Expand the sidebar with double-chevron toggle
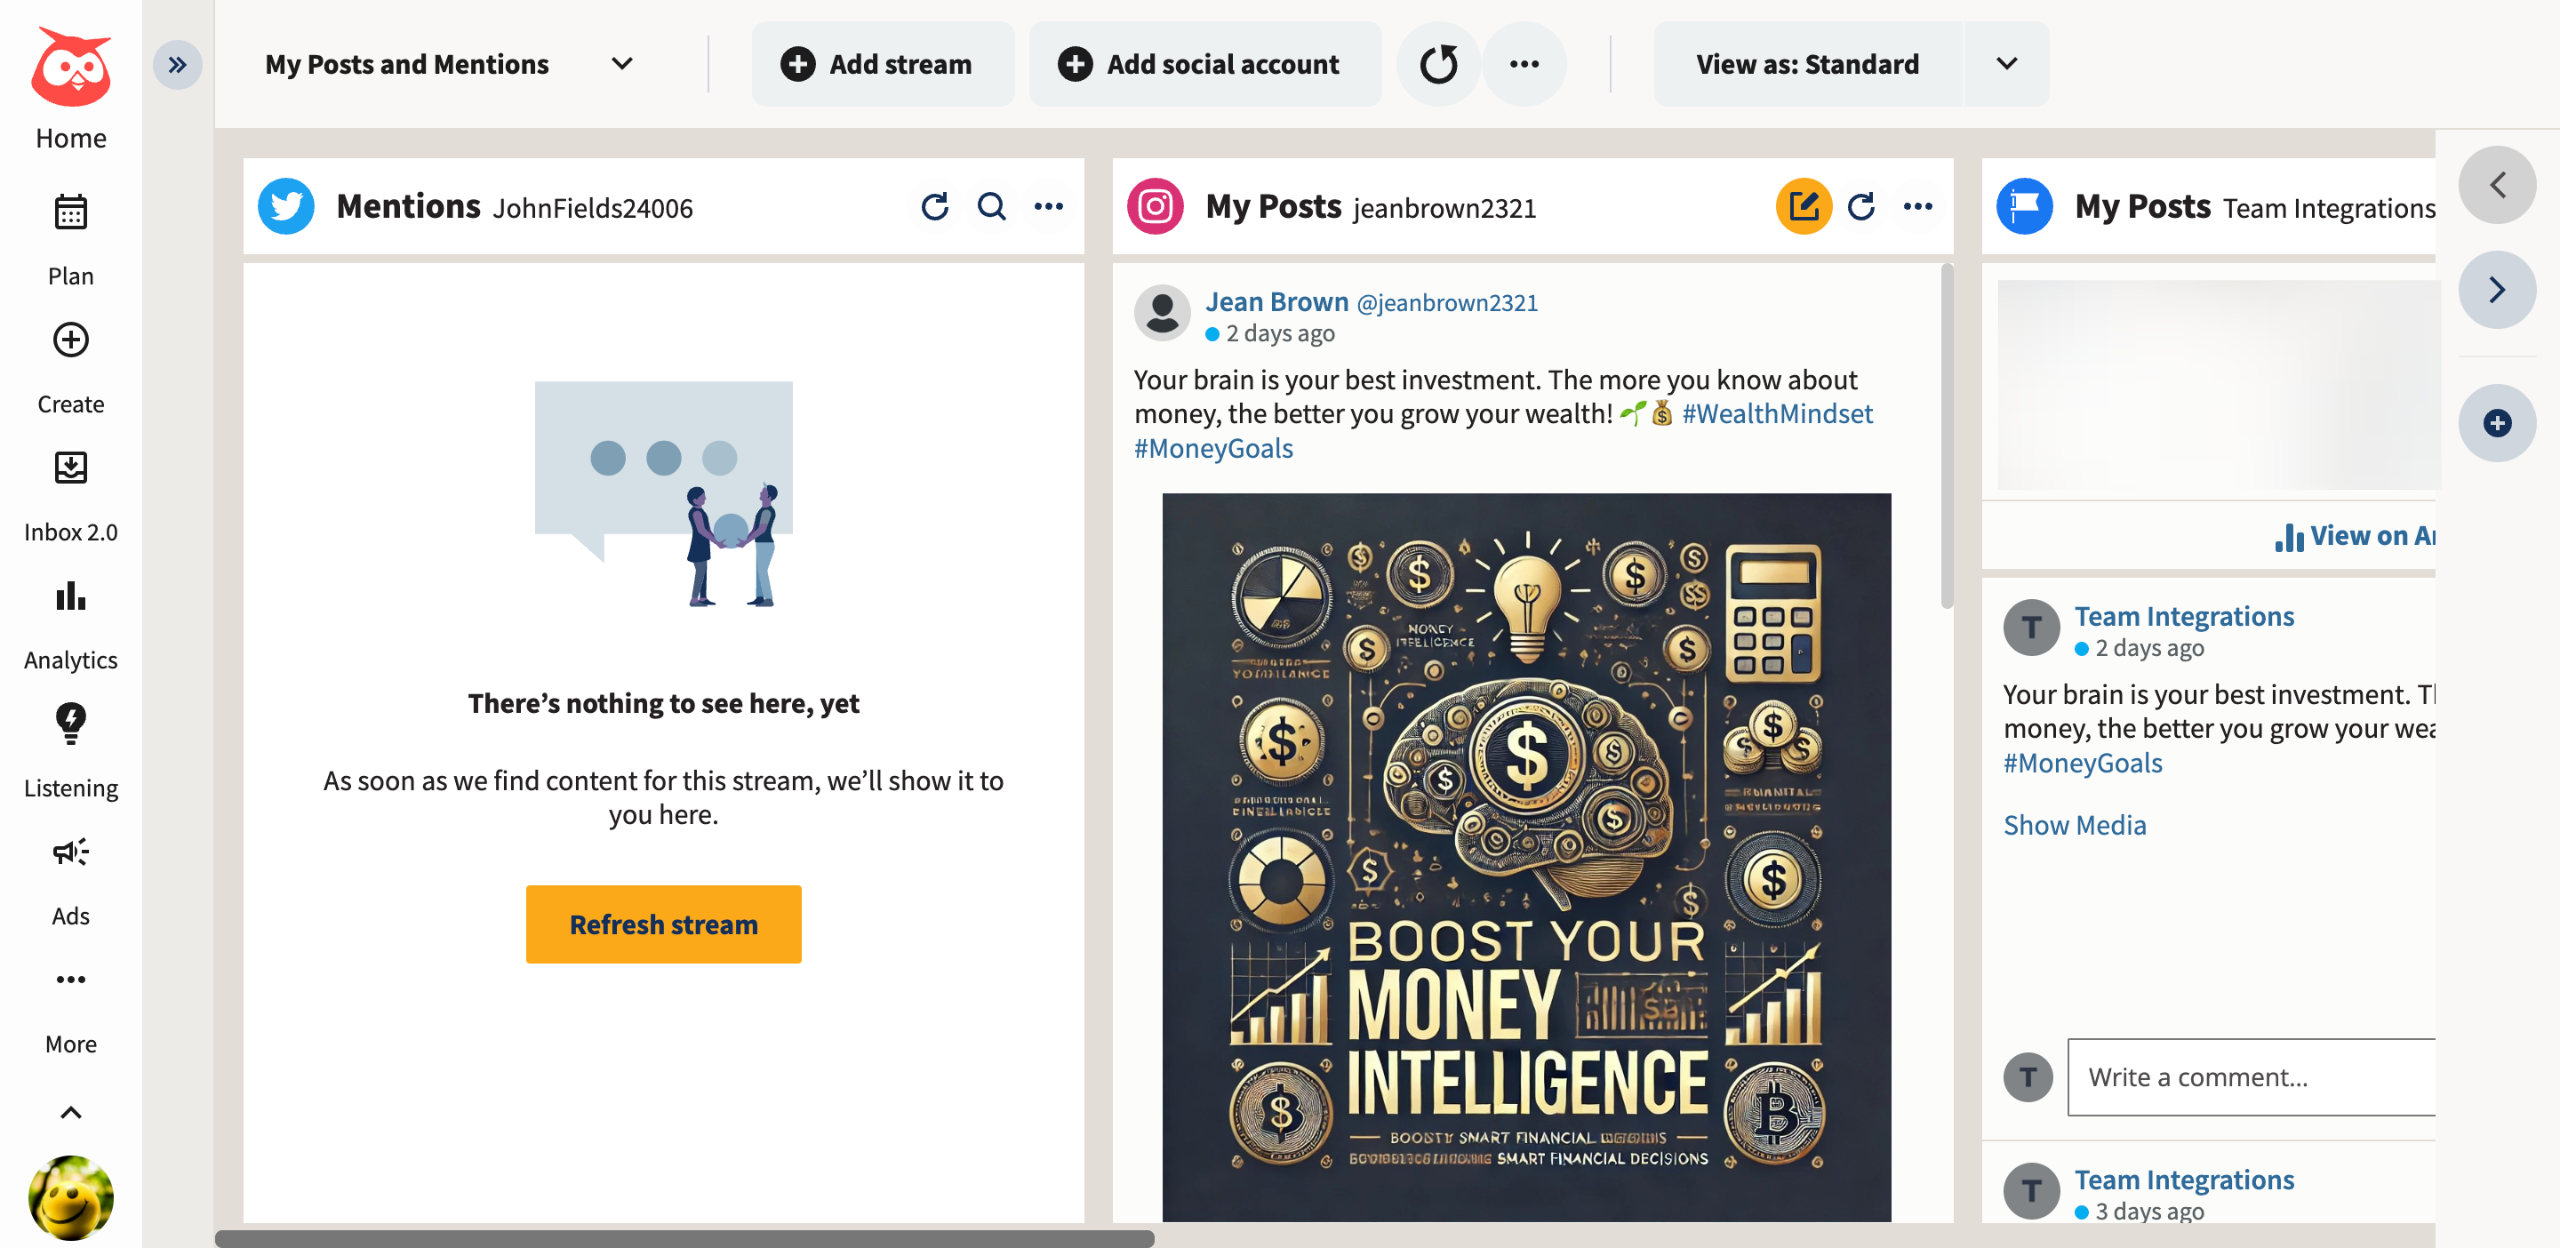This screenshot has width=2560, height=1248. (x=177, y=65)
